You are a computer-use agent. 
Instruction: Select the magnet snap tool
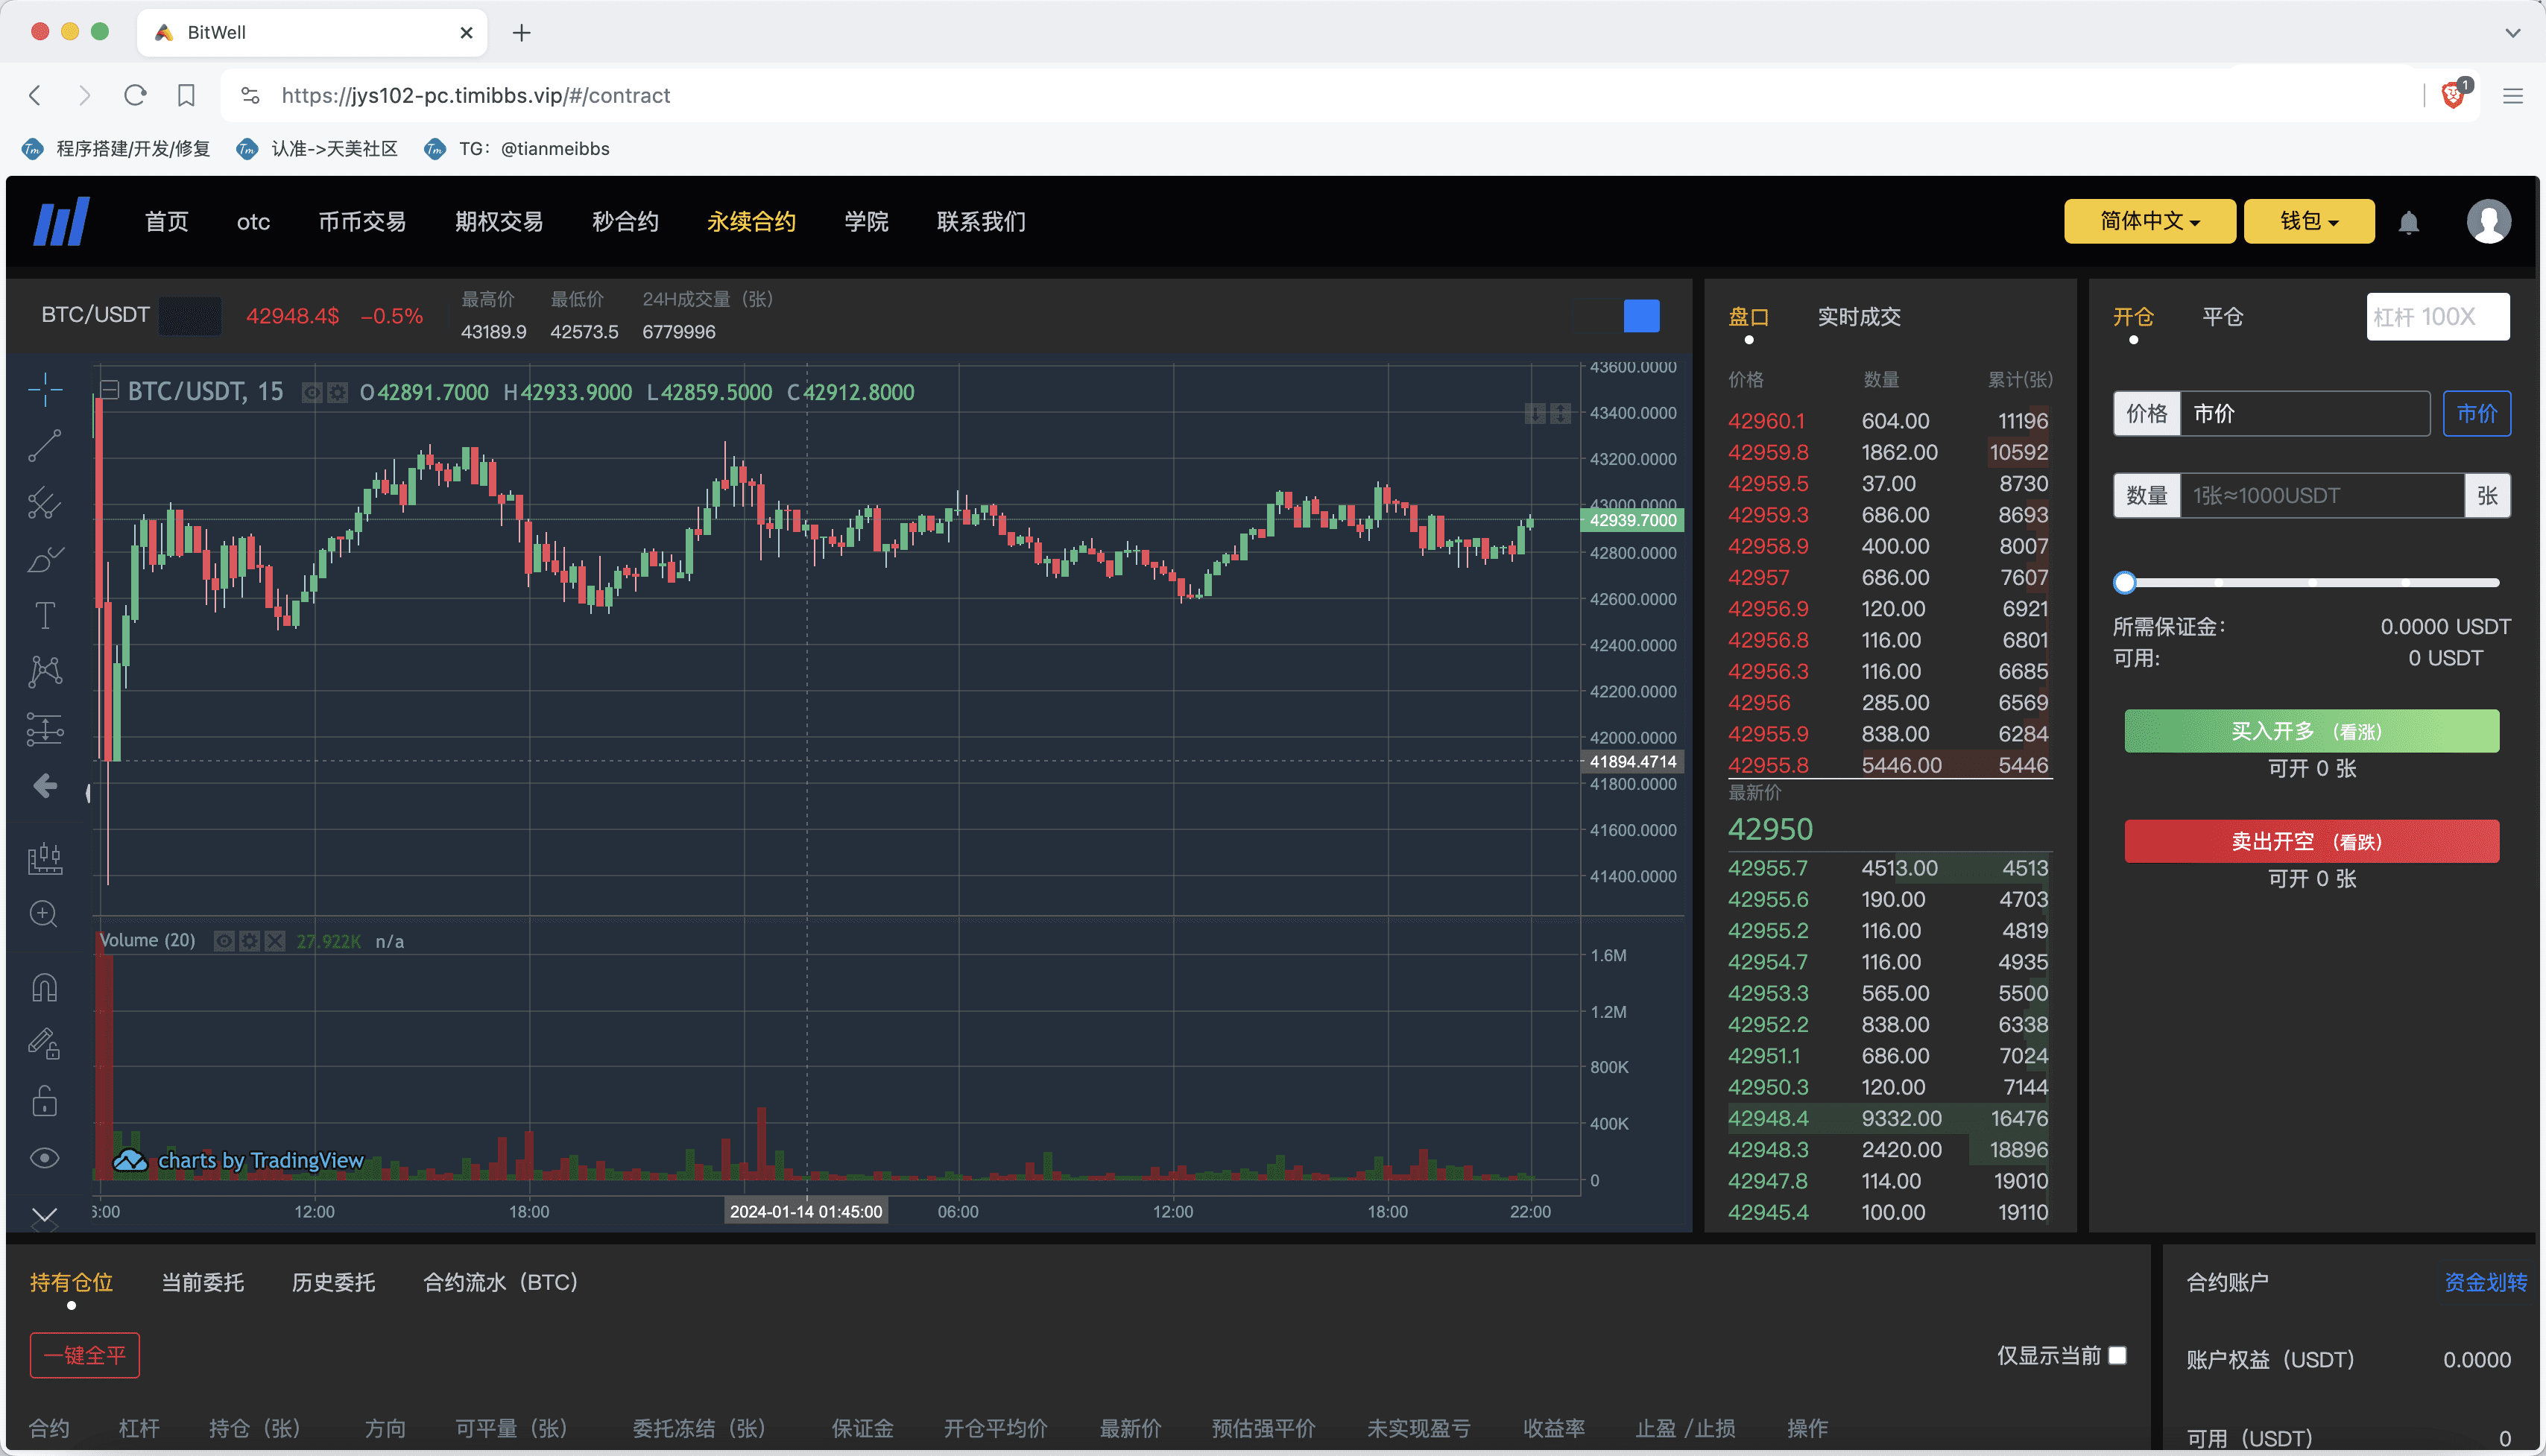[x=45, y=988]
